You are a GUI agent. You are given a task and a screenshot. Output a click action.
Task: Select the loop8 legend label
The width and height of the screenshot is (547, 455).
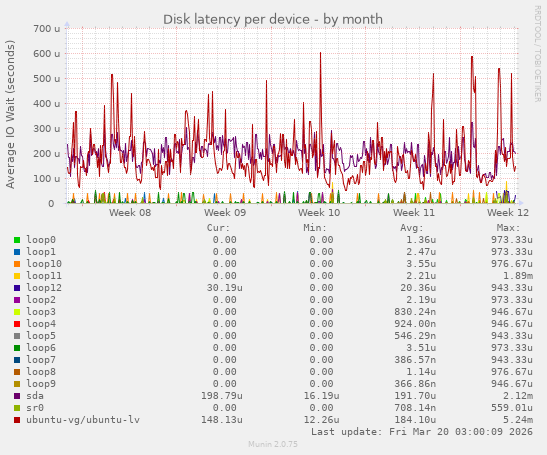[41, 372]
